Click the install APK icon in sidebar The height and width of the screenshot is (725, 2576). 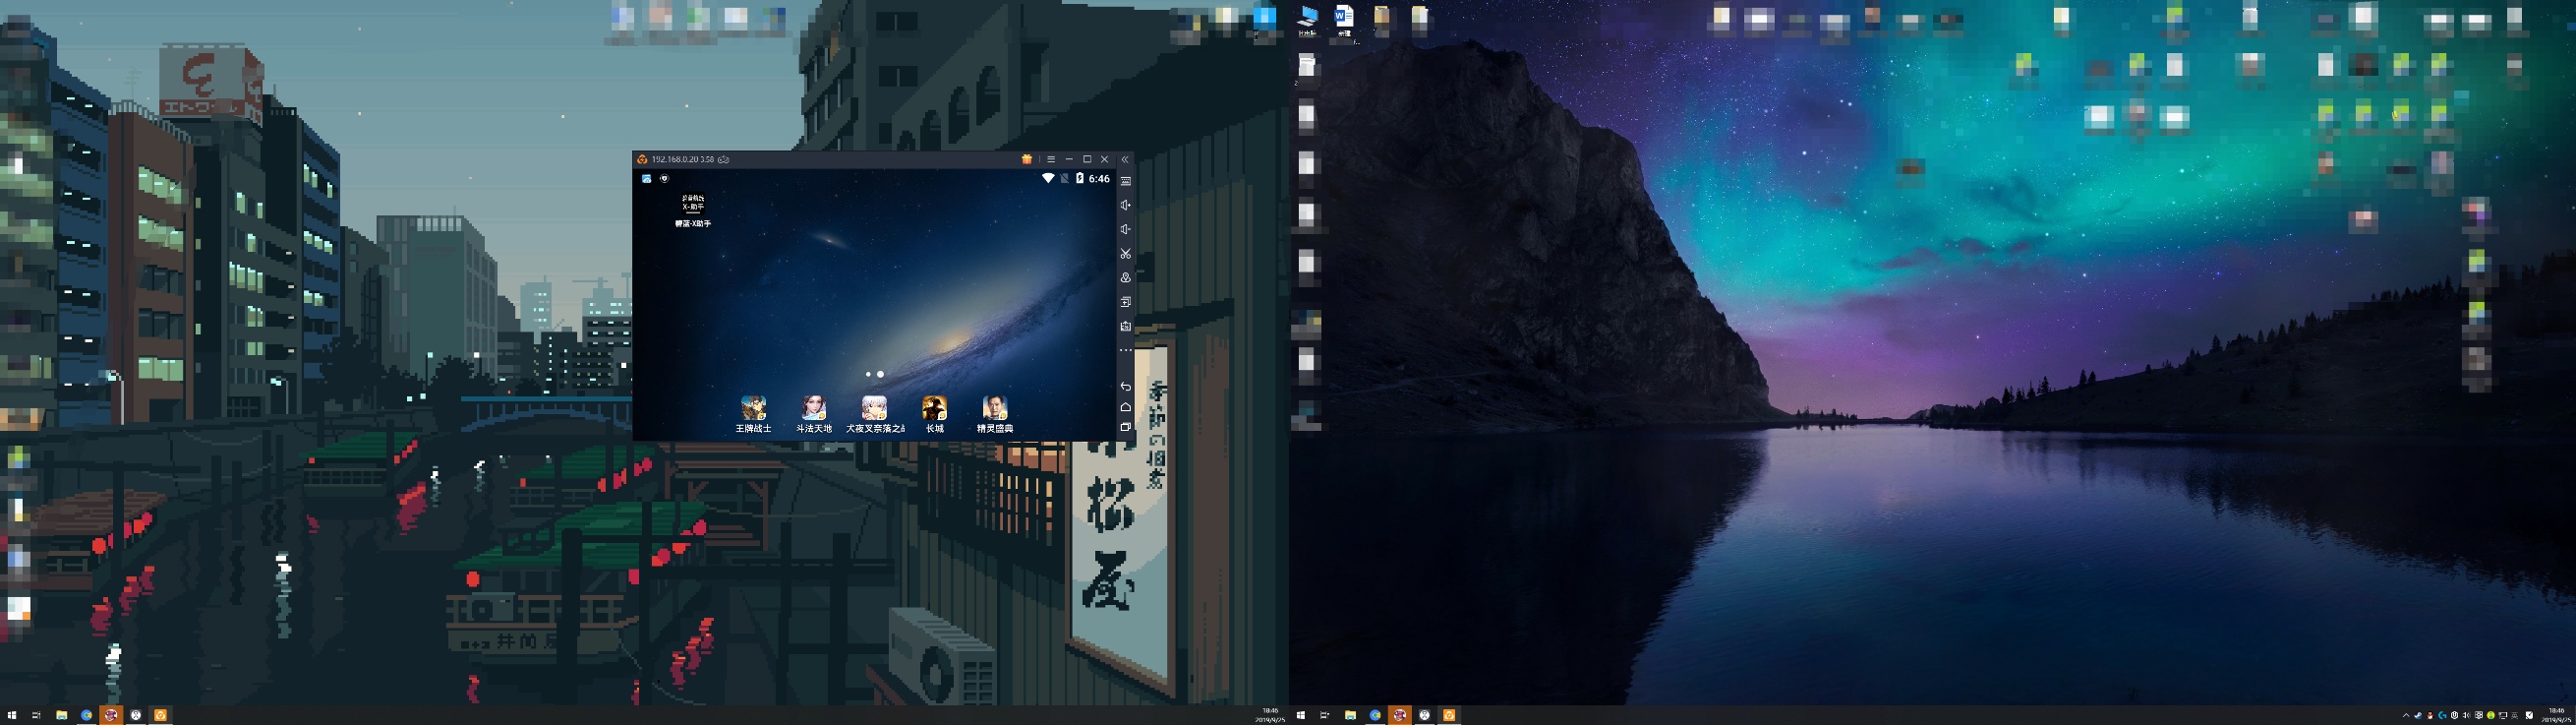coord(1125,326)
